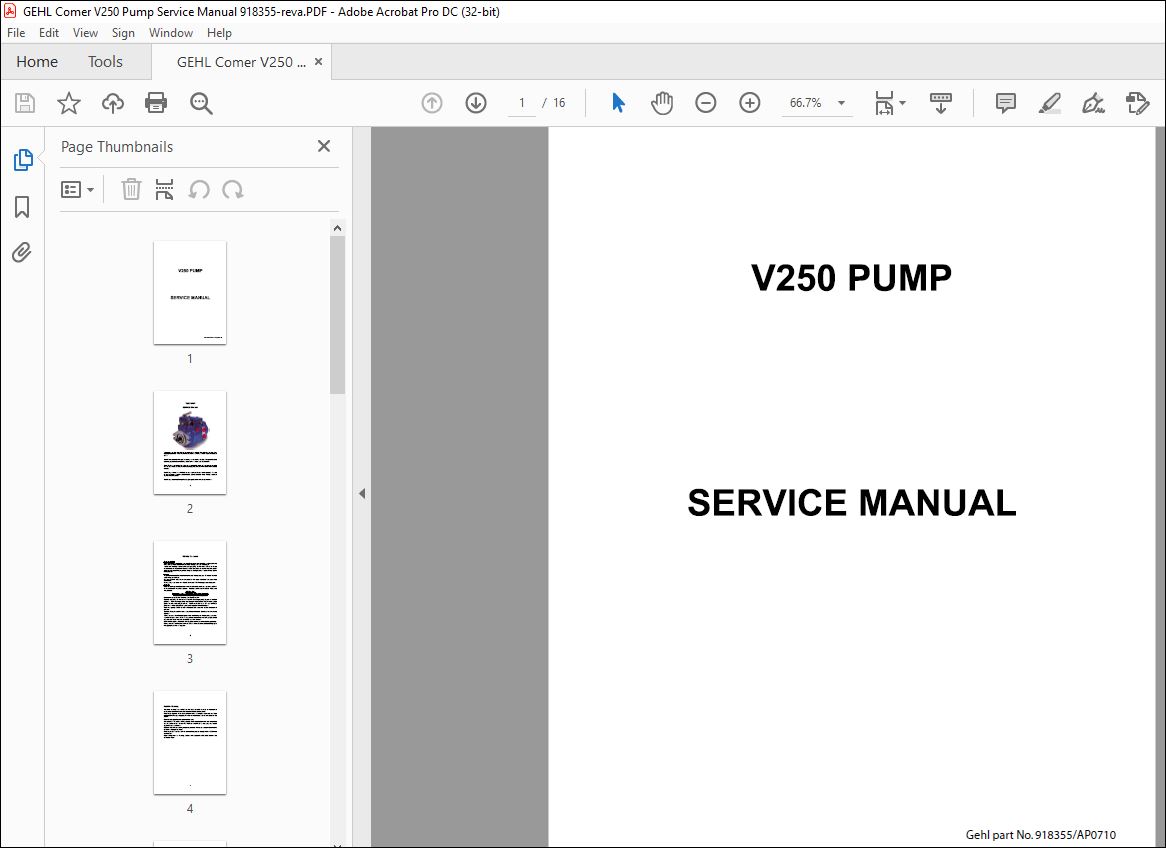Open the Help menu

(x=219, y=33)
